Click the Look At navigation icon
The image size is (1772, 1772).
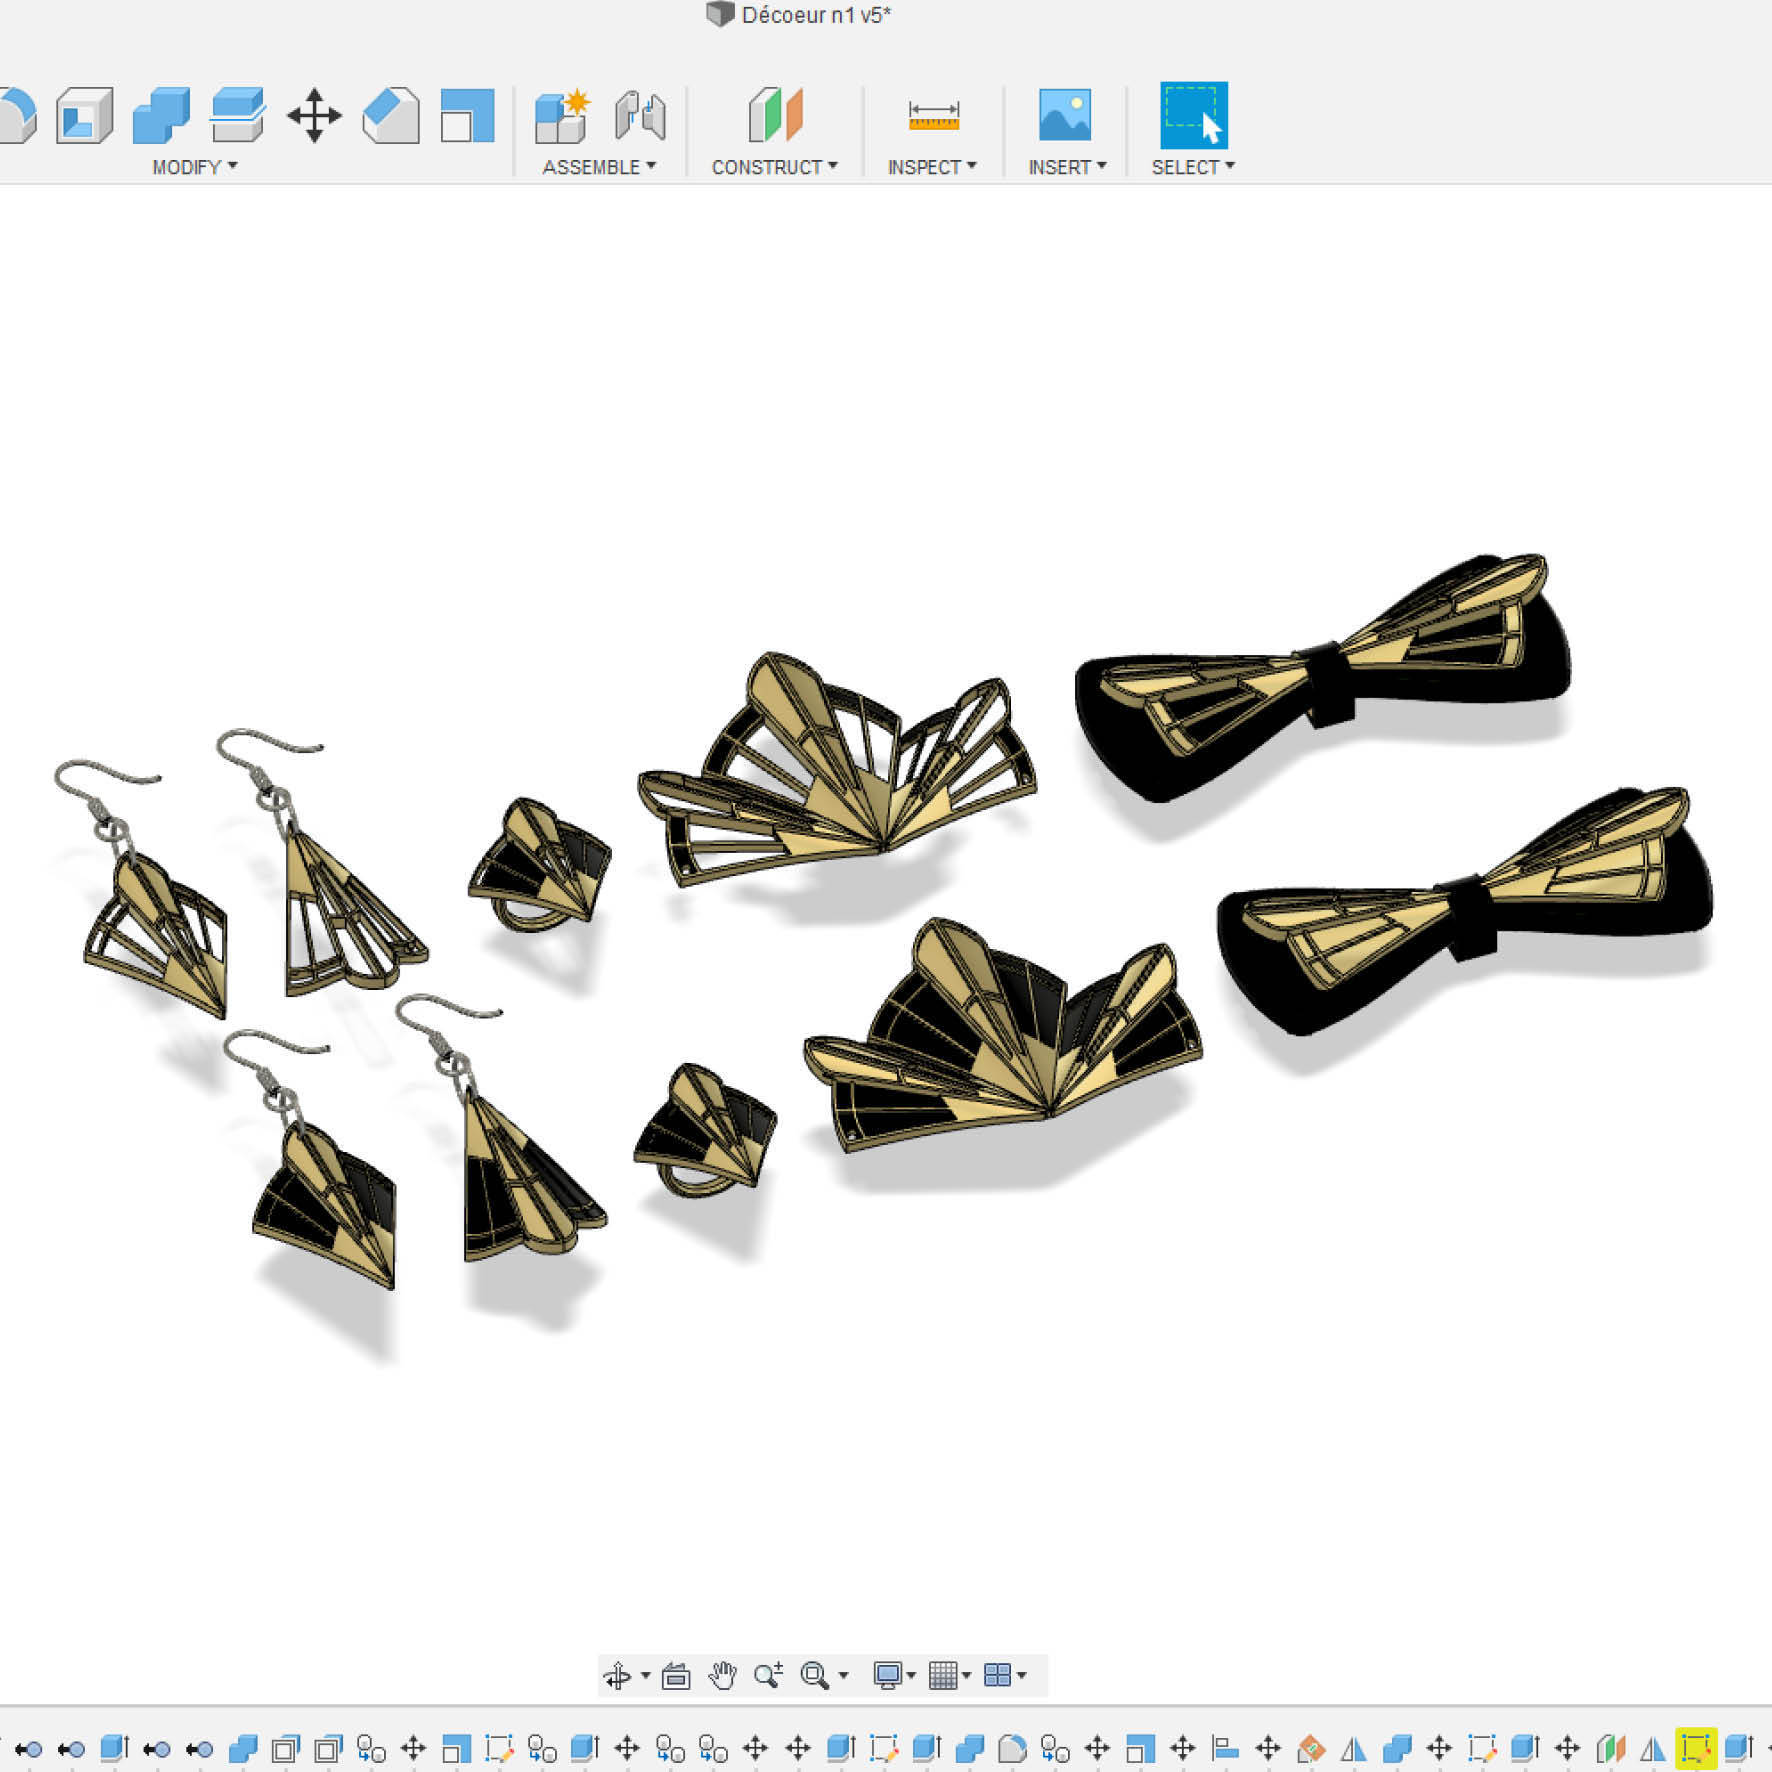(x=677, y=1675)
